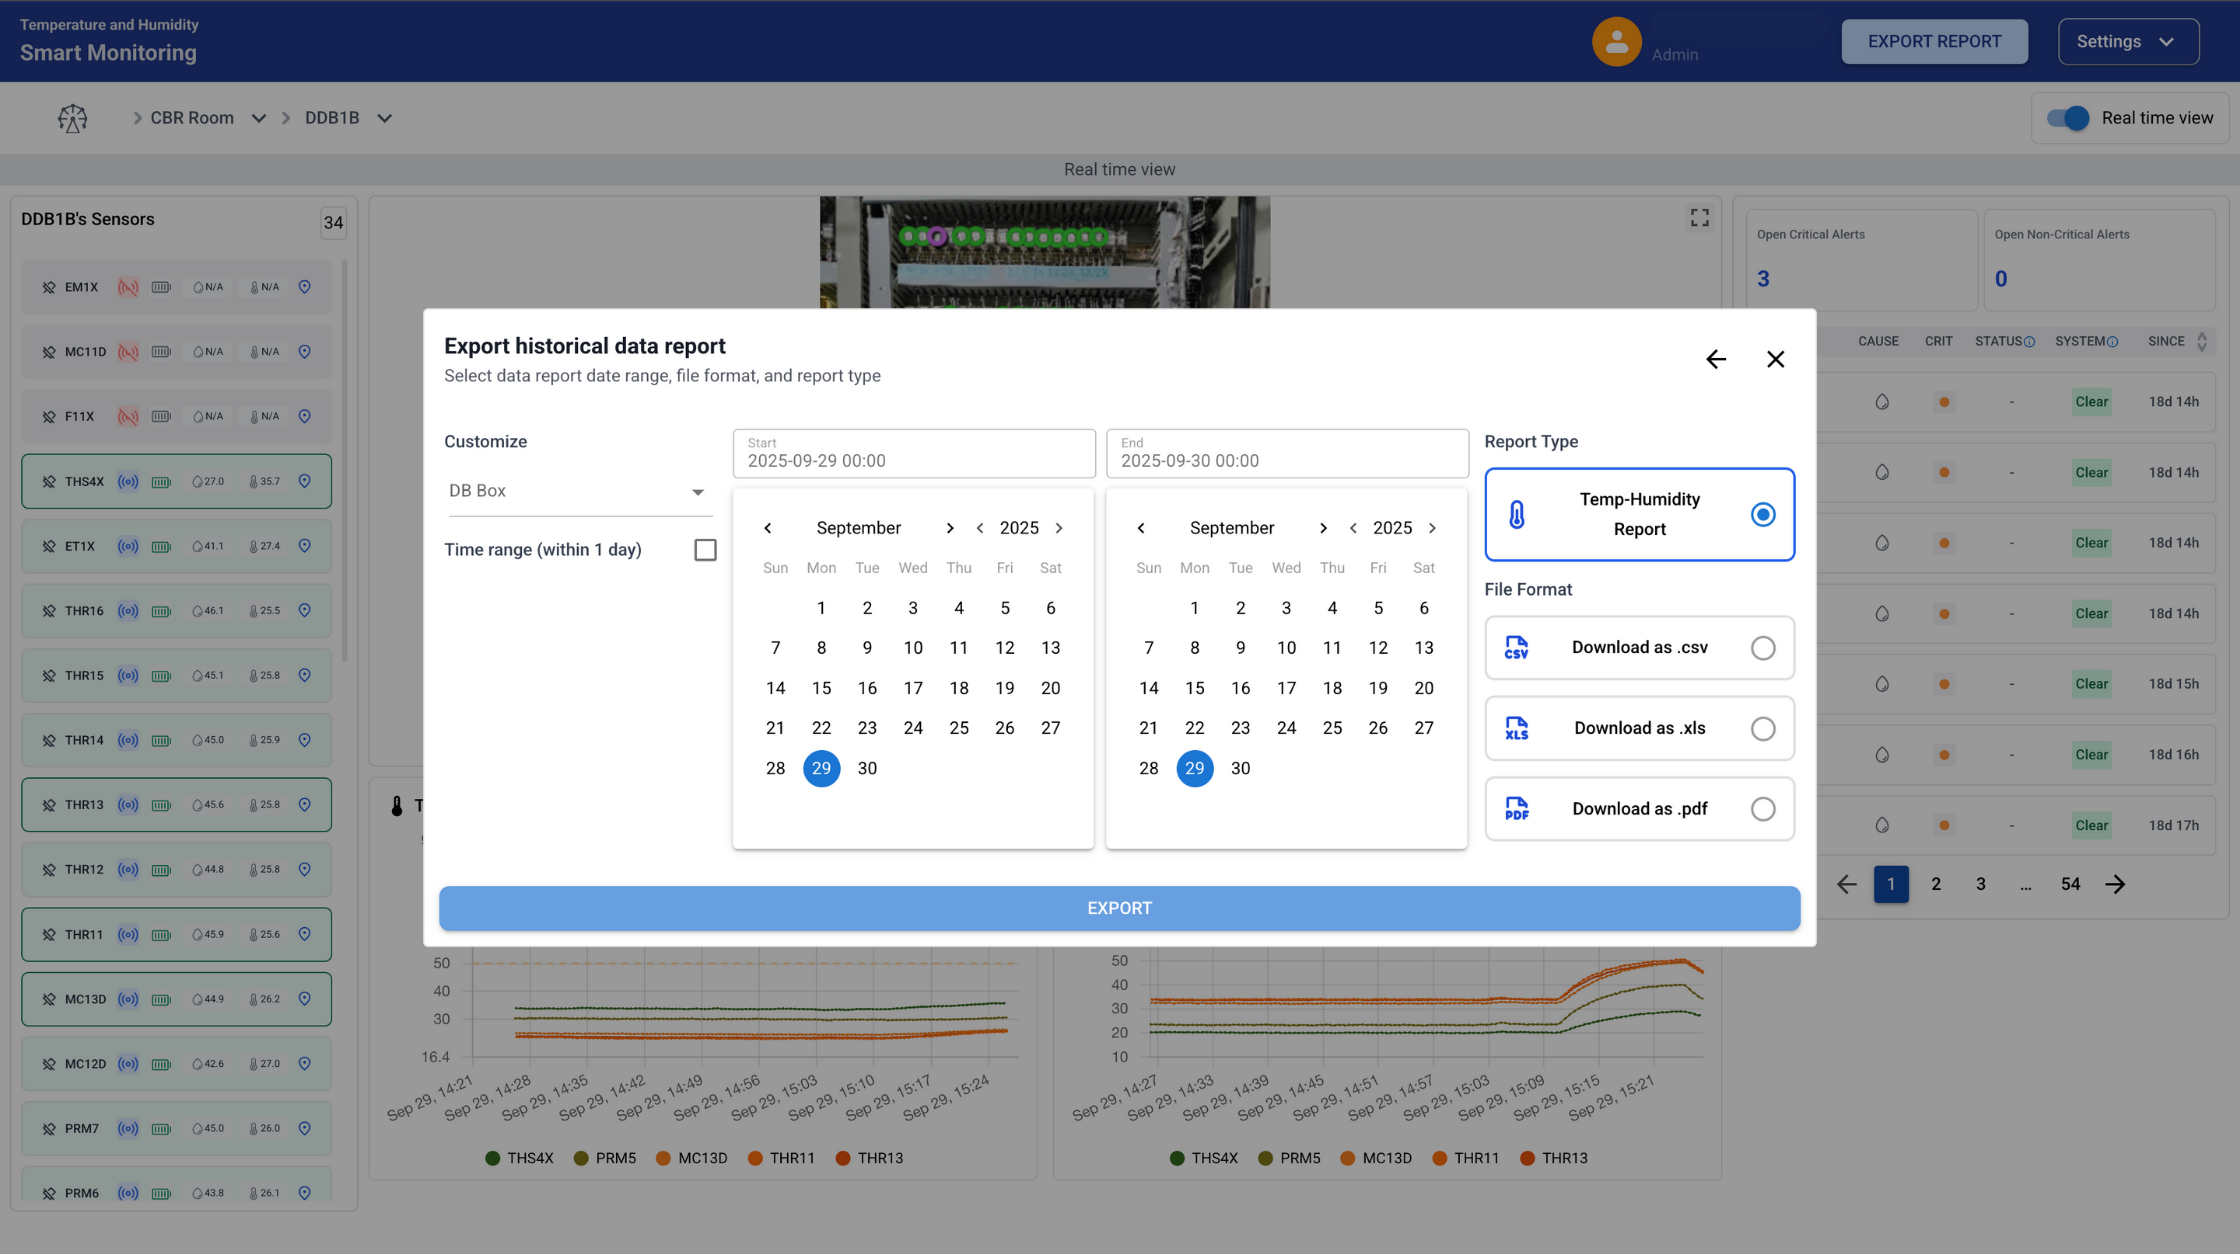Click the fullscreen expand icon on image panel

[x=1699, y=218]
